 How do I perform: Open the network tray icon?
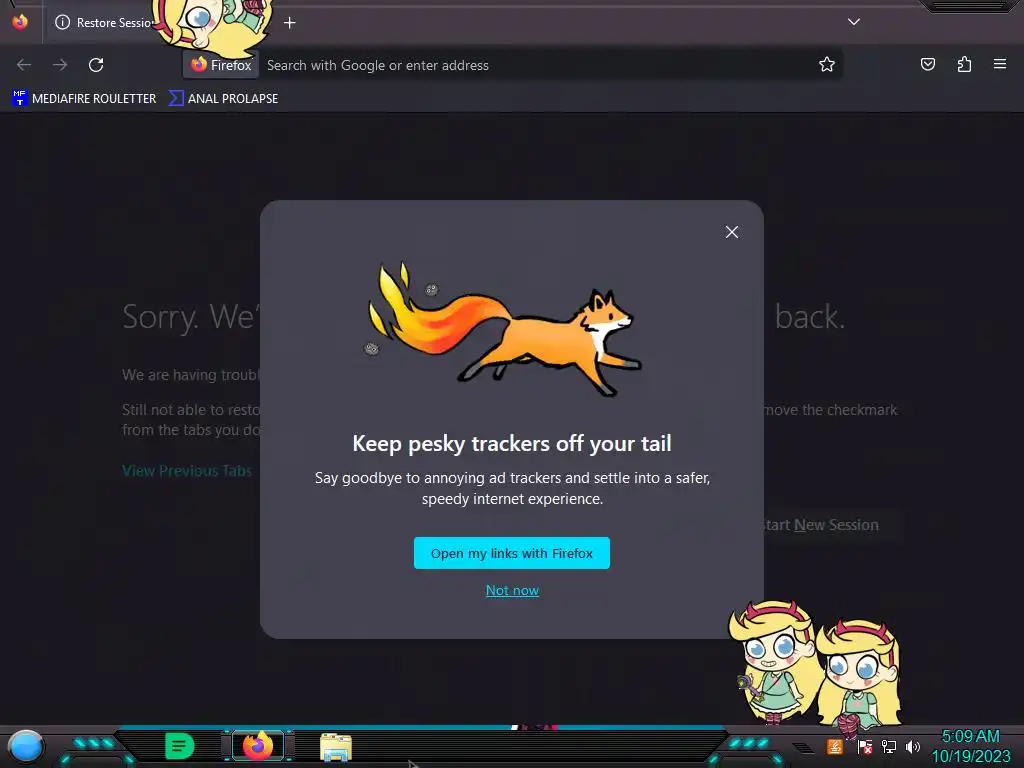pyautogui.click(x=889, y=746)
